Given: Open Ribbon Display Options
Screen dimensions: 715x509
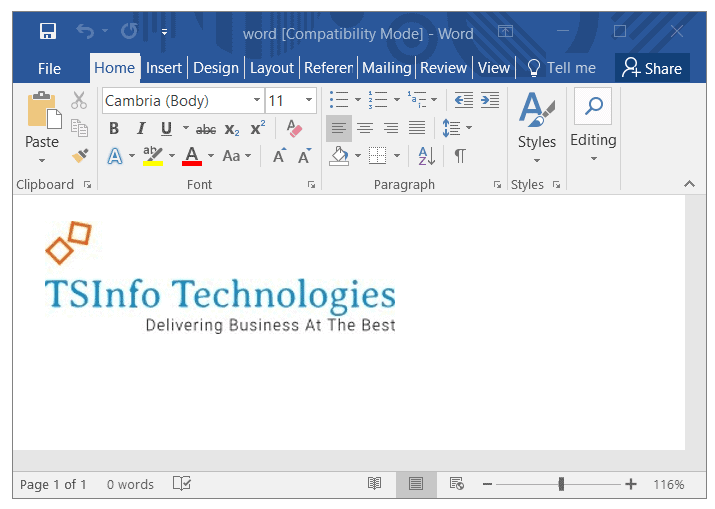Looking at the screenshot, I should [505, 31].
